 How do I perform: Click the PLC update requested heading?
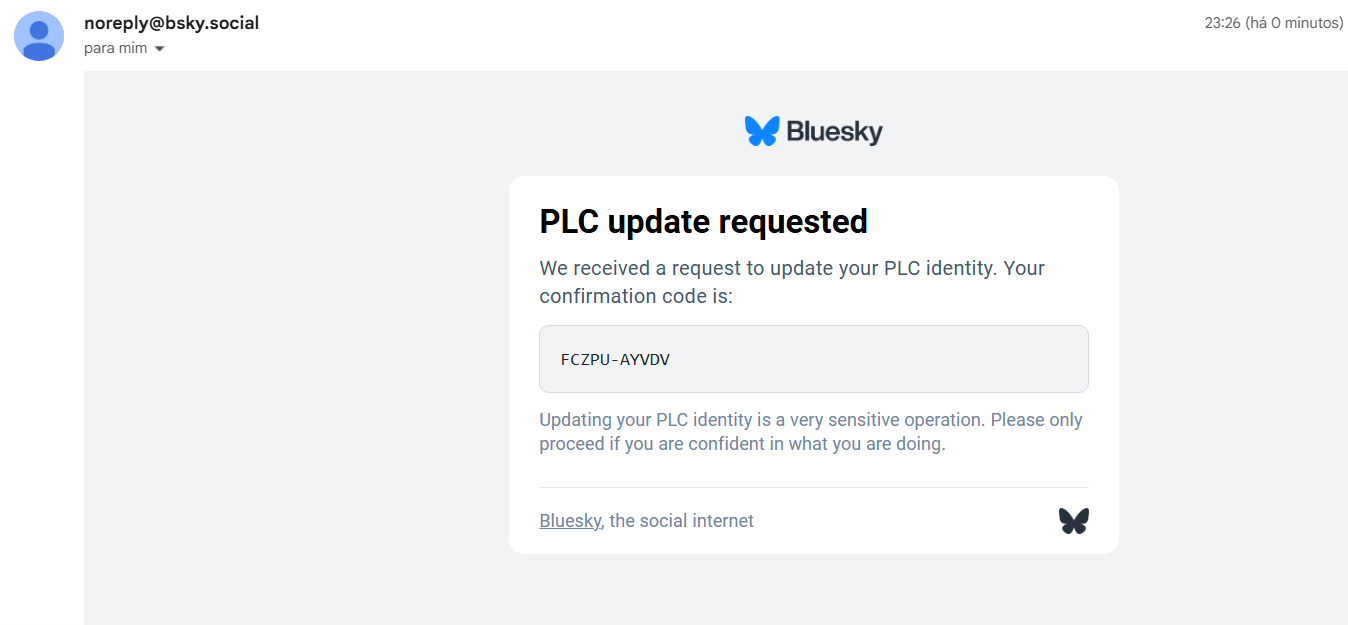coord(703,221)
